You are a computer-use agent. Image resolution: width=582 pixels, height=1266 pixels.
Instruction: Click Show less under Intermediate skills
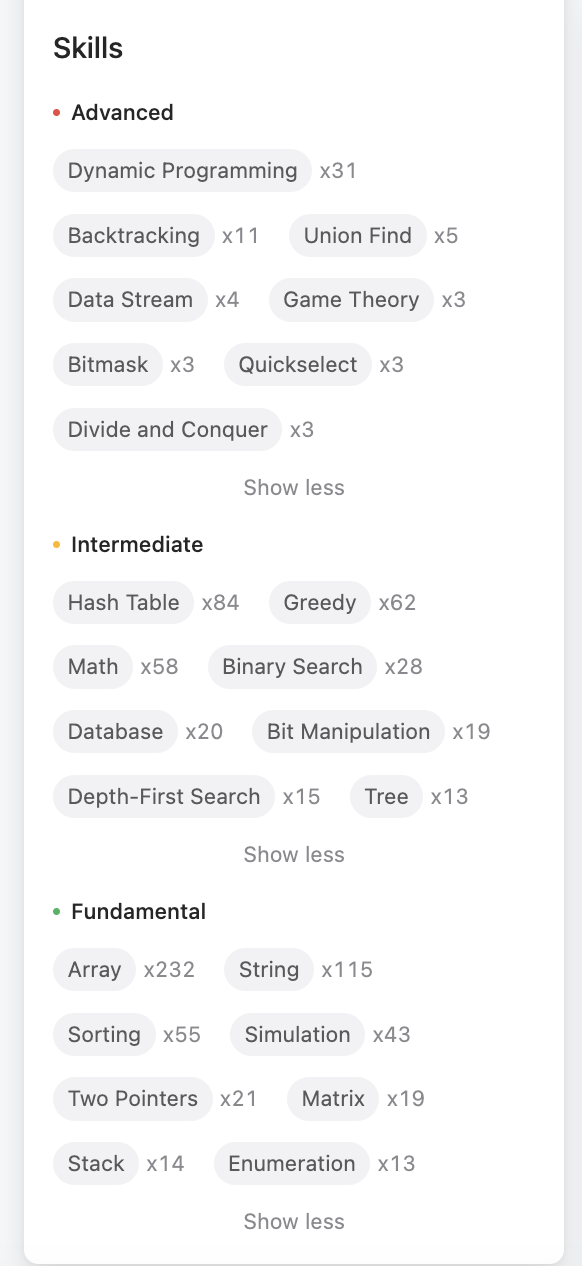click(293, 854)
